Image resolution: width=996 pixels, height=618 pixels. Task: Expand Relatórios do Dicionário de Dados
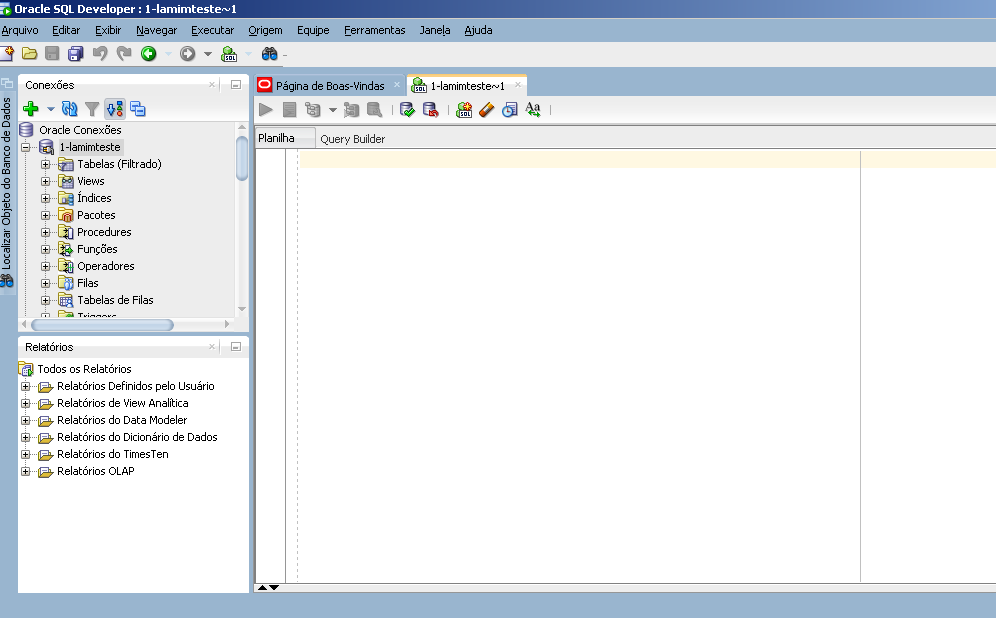25,438
